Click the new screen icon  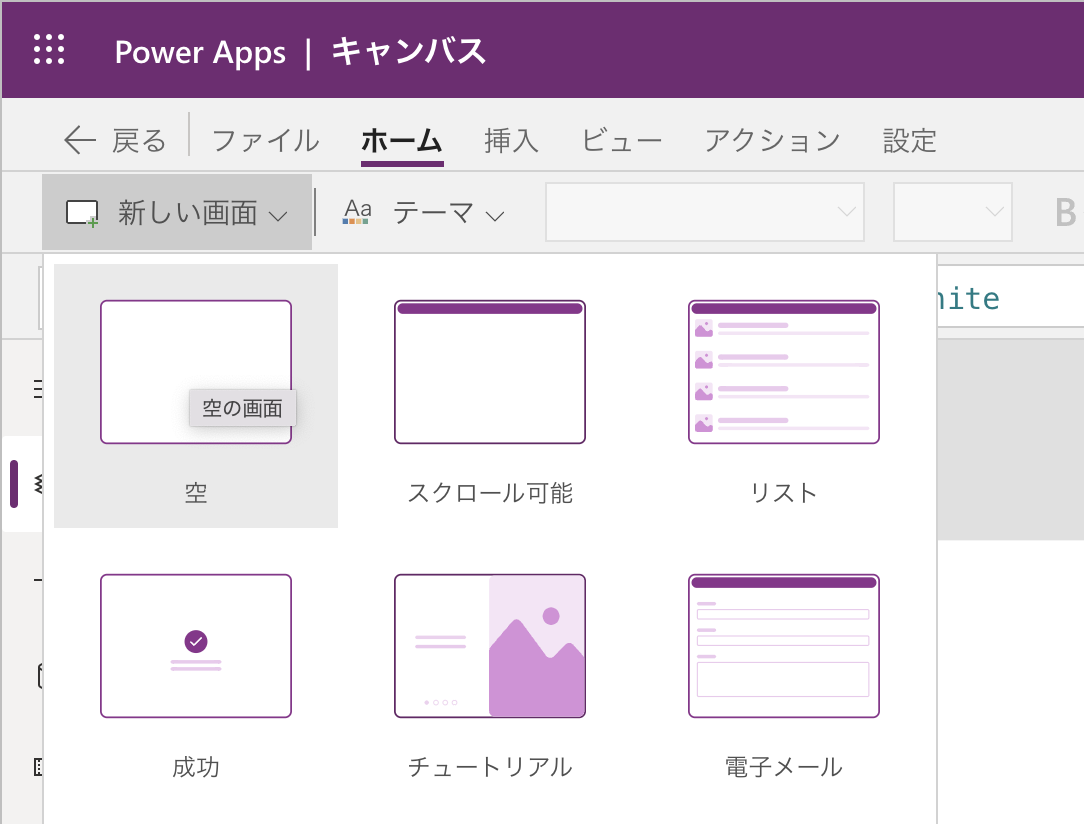pyautogui.click(x=82, y=213)
